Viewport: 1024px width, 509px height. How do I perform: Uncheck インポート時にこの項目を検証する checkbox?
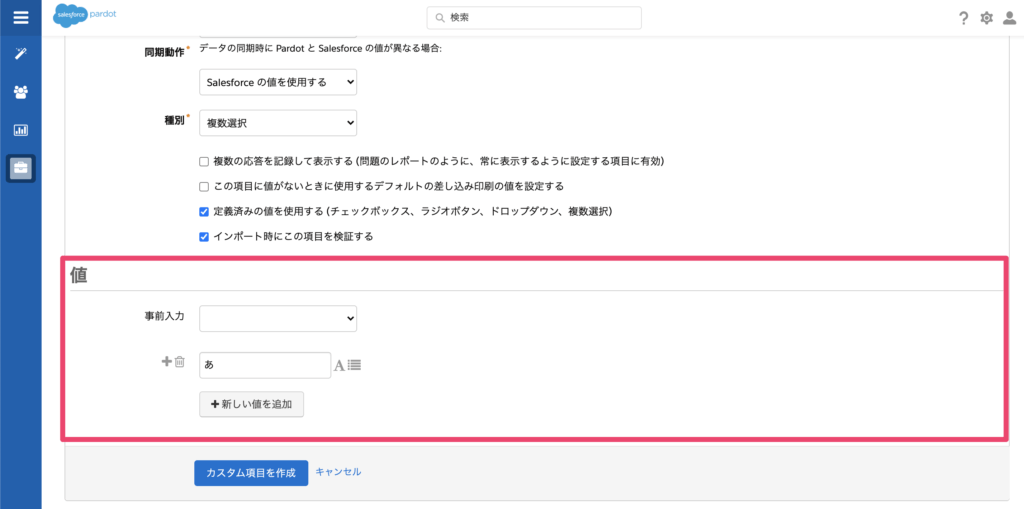coord(204,237)
